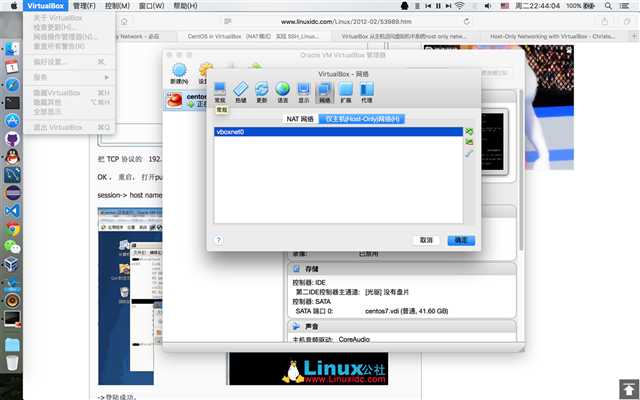Skip to next track in menu bar
The image size is (640, 400).
click(x=449, y=6)
